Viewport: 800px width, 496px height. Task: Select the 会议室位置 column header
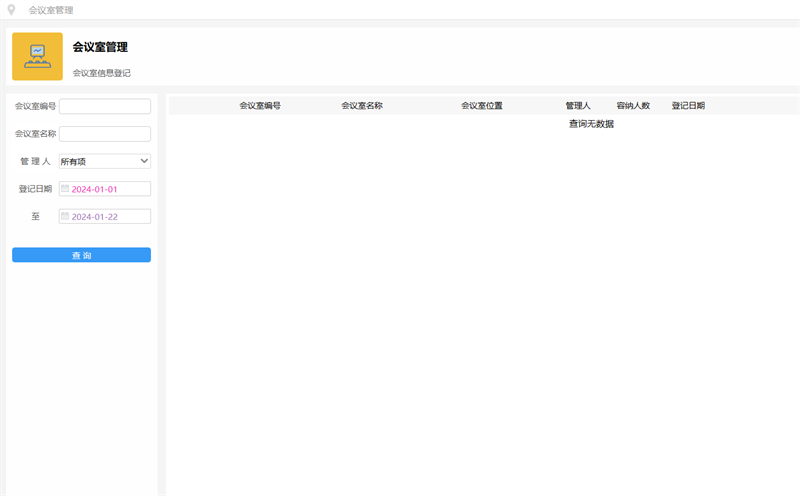(x=482, y=105)
